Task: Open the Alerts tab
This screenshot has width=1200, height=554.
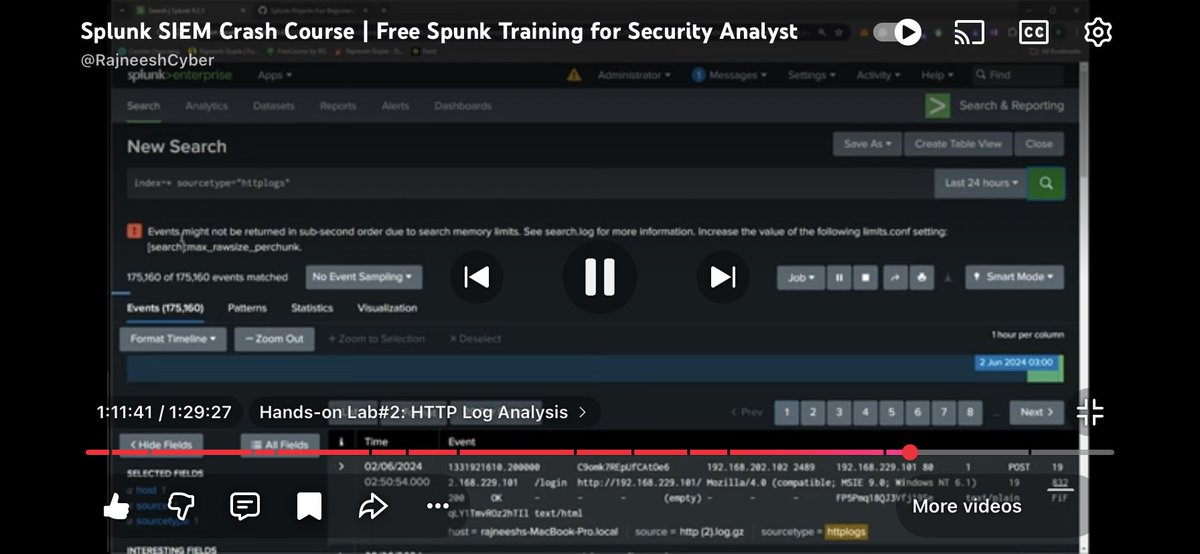Action: pyautogui.click(x=395, y=106)
